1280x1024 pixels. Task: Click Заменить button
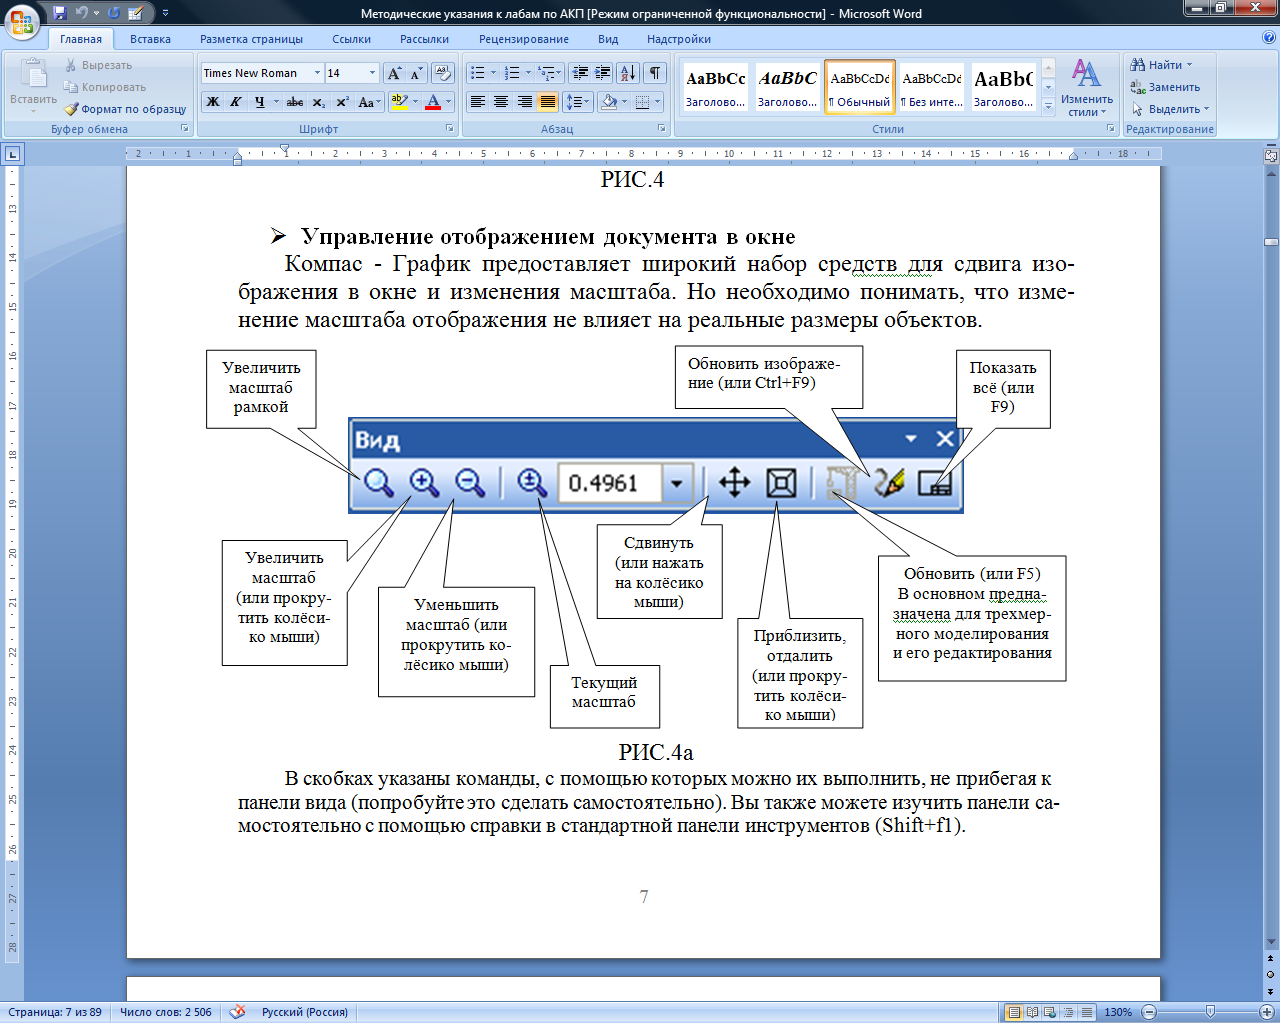[1165, 87]
